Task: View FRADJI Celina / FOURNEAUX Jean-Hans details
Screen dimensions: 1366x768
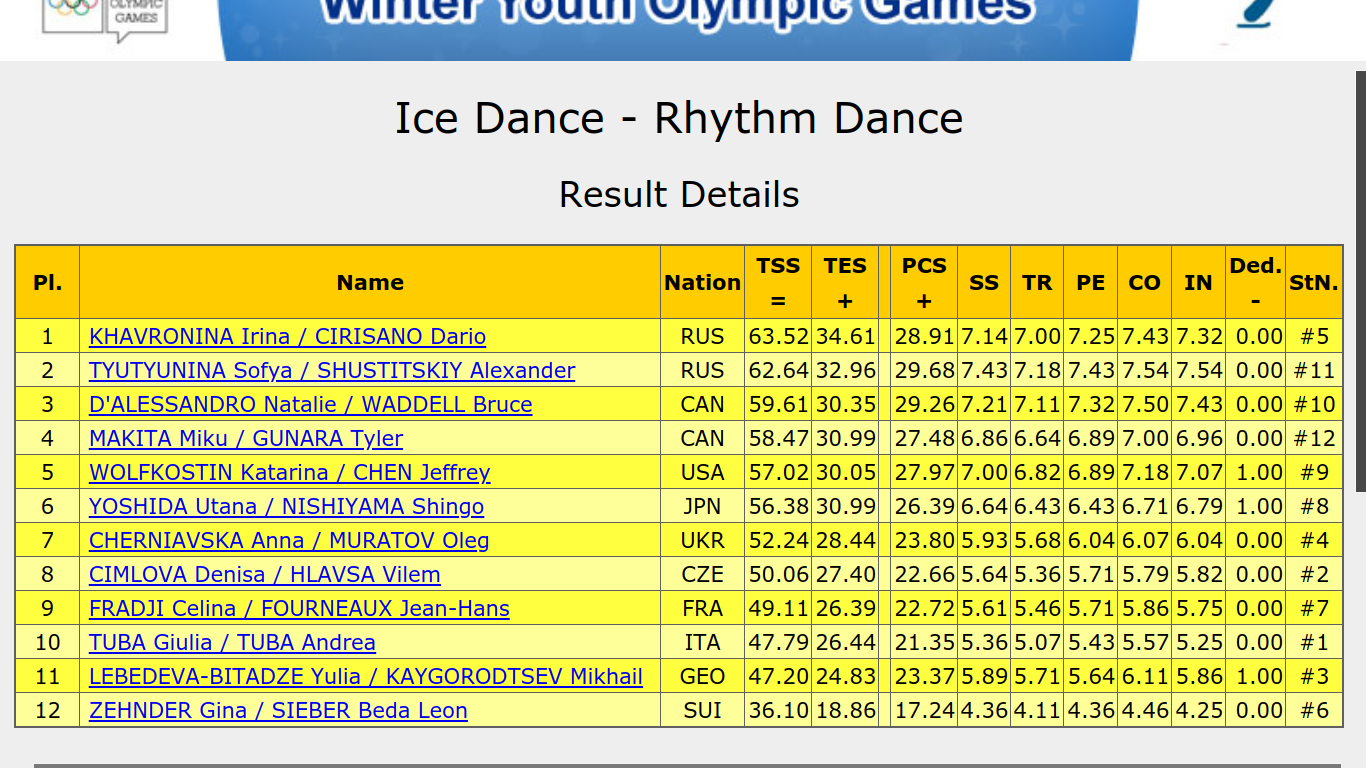Action: point(299,608)
